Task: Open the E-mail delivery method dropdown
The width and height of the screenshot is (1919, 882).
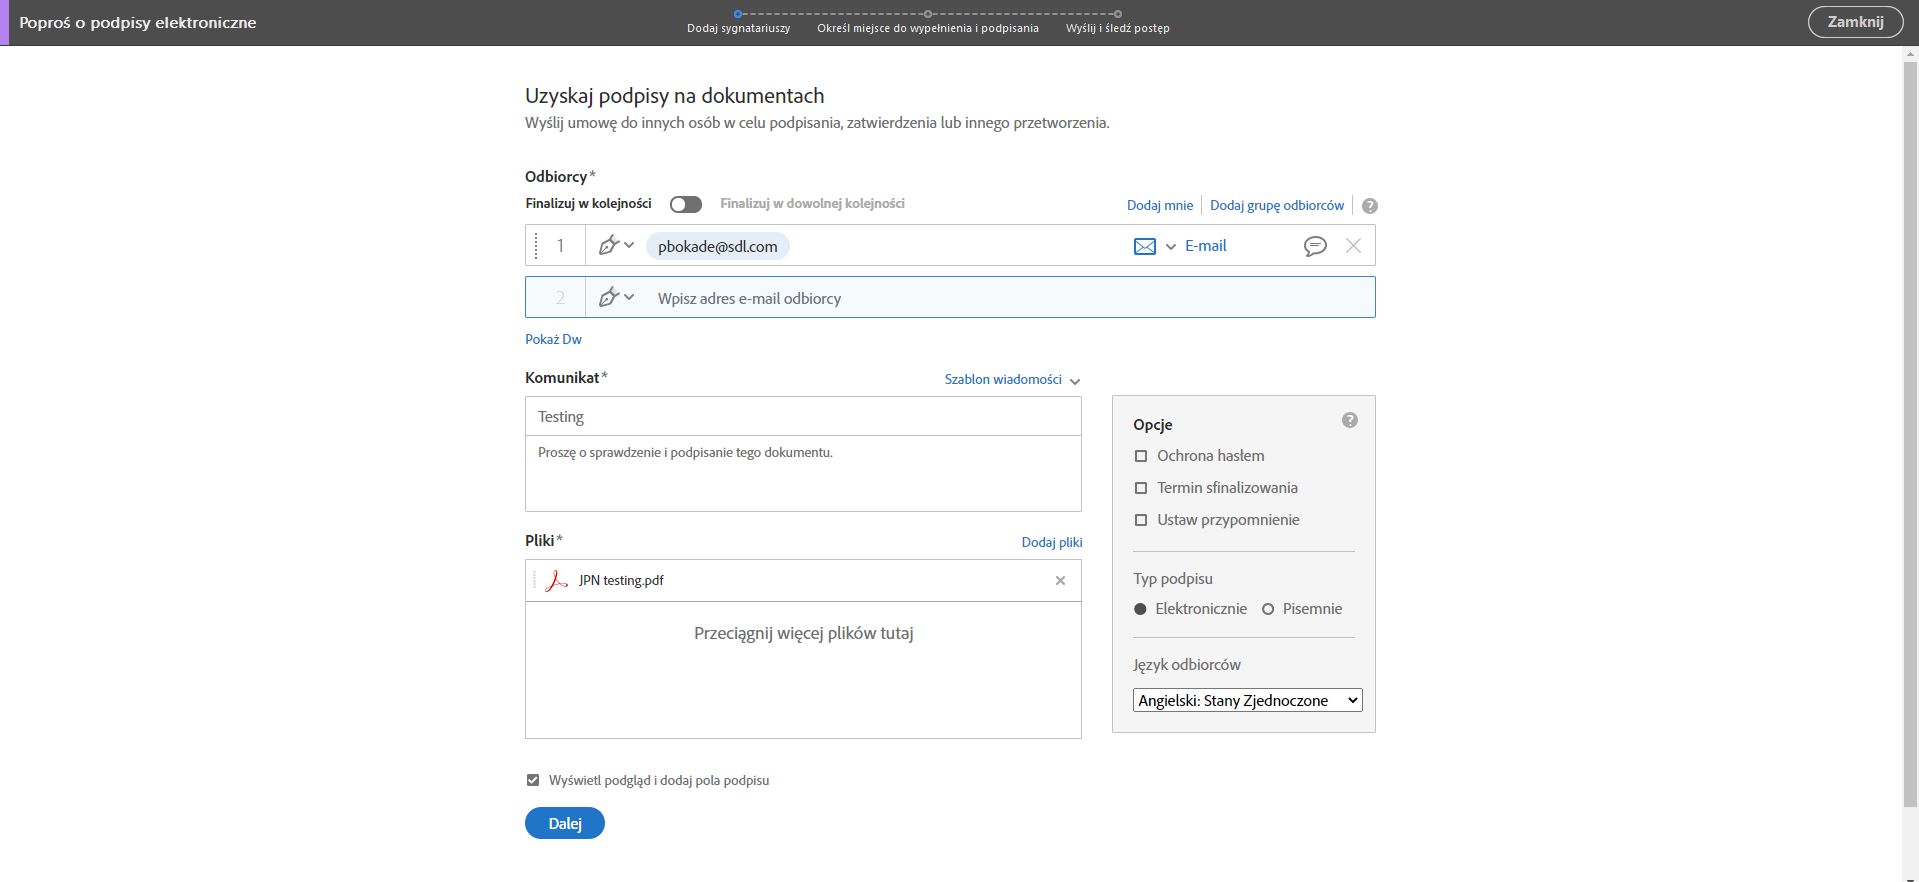Action: (x=1171, y=246)
